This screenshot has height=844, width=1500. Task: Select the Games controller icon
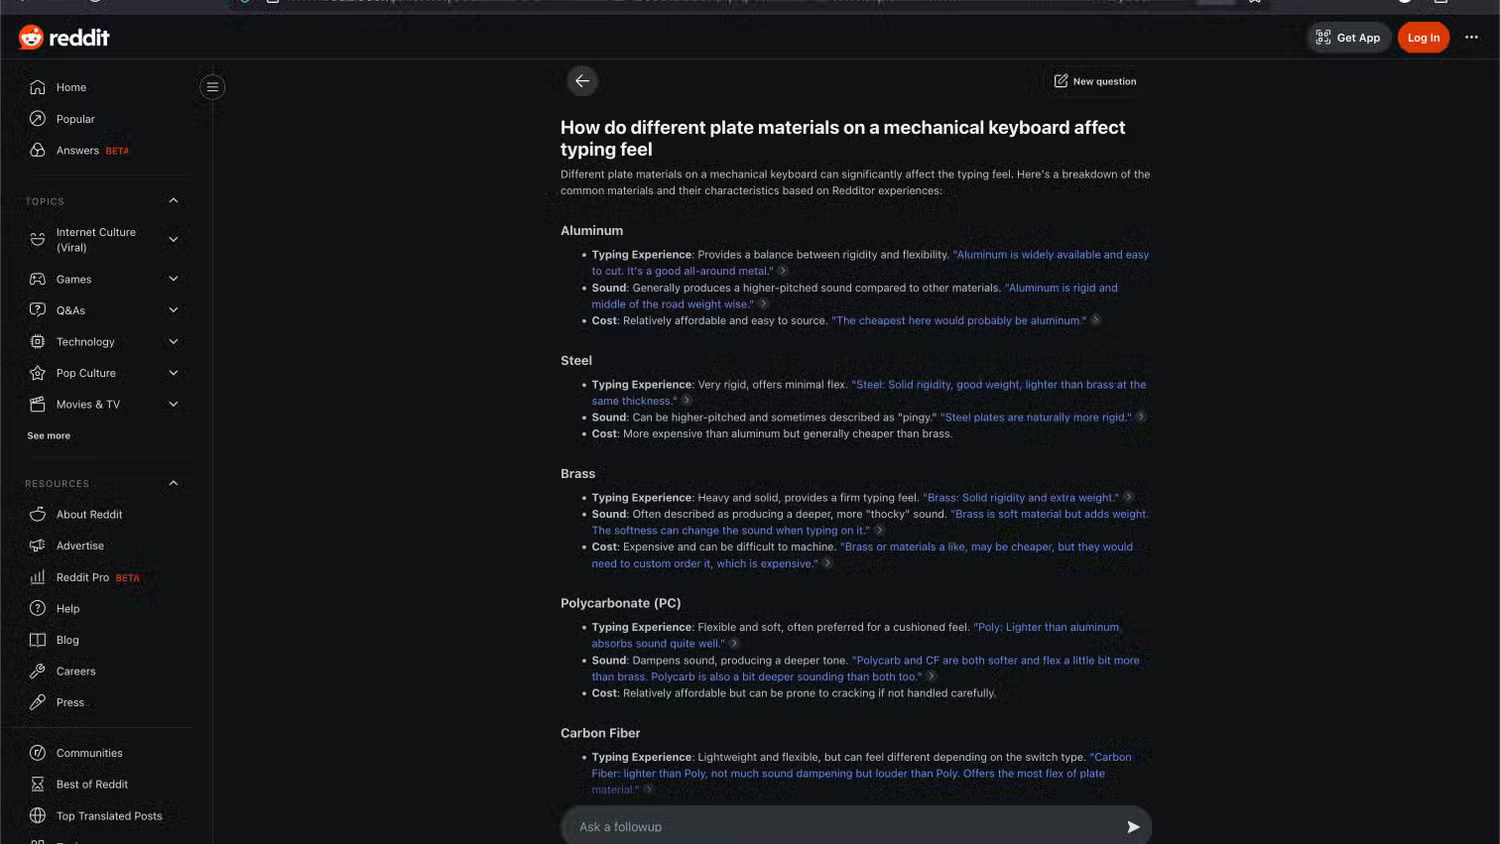37,279
